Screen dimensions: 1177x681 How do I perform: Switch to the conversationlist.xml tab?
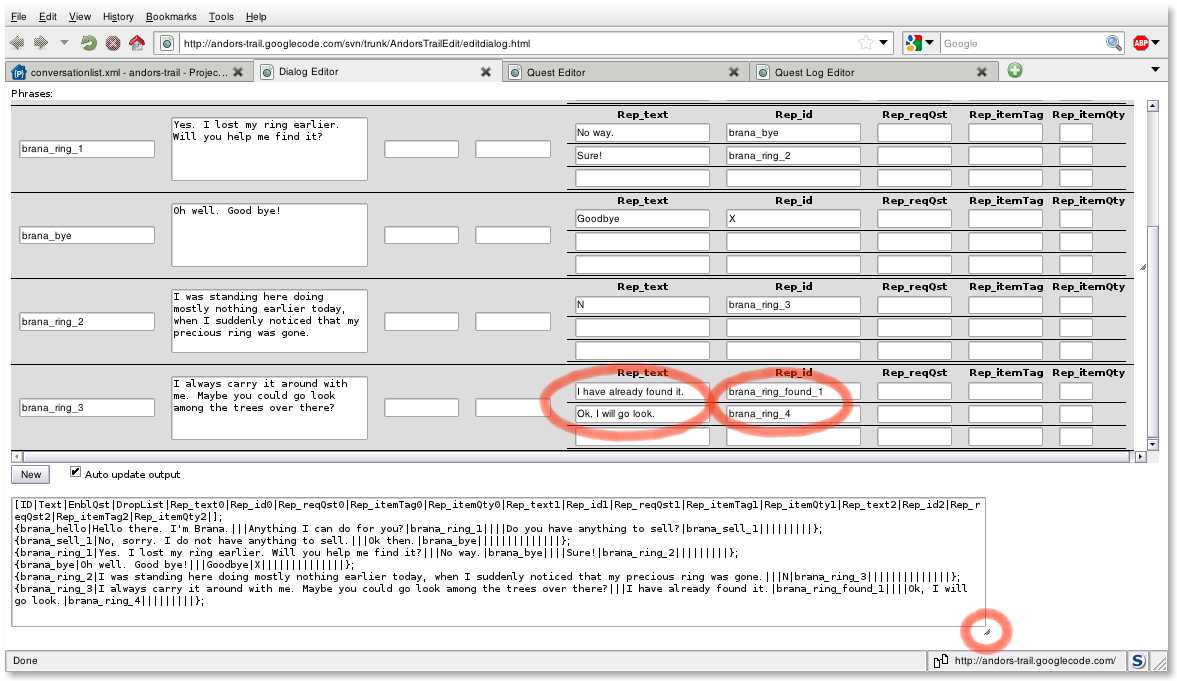coord(120,72)
